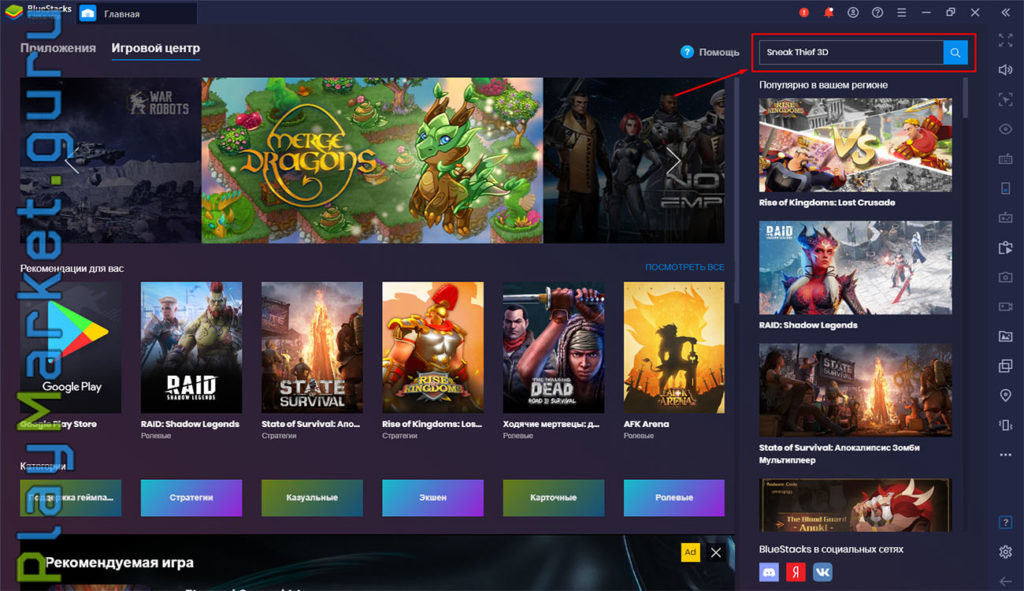Click the back arrow in the sidebar
This screenshot has height=591, width=1024.
point(1005,581)
